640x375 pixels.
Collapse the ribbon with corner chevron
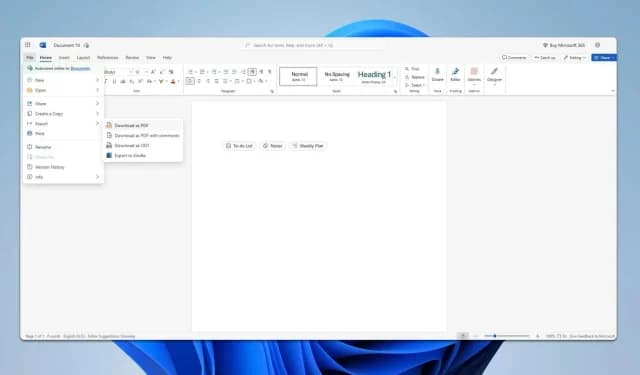click(x=613, y=91)
